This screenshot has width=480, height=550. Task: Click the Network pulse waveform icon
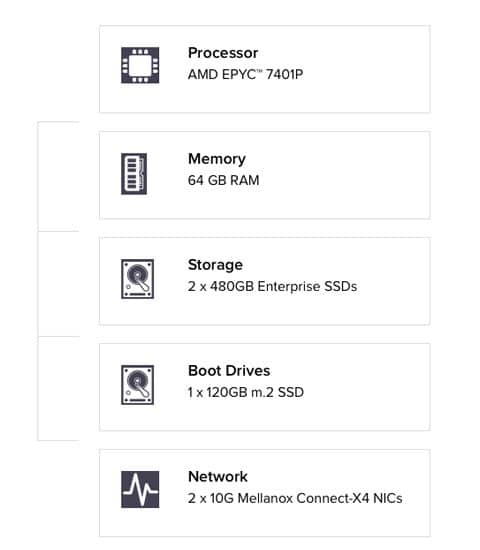pyautogui.click(x=140, y=489)
